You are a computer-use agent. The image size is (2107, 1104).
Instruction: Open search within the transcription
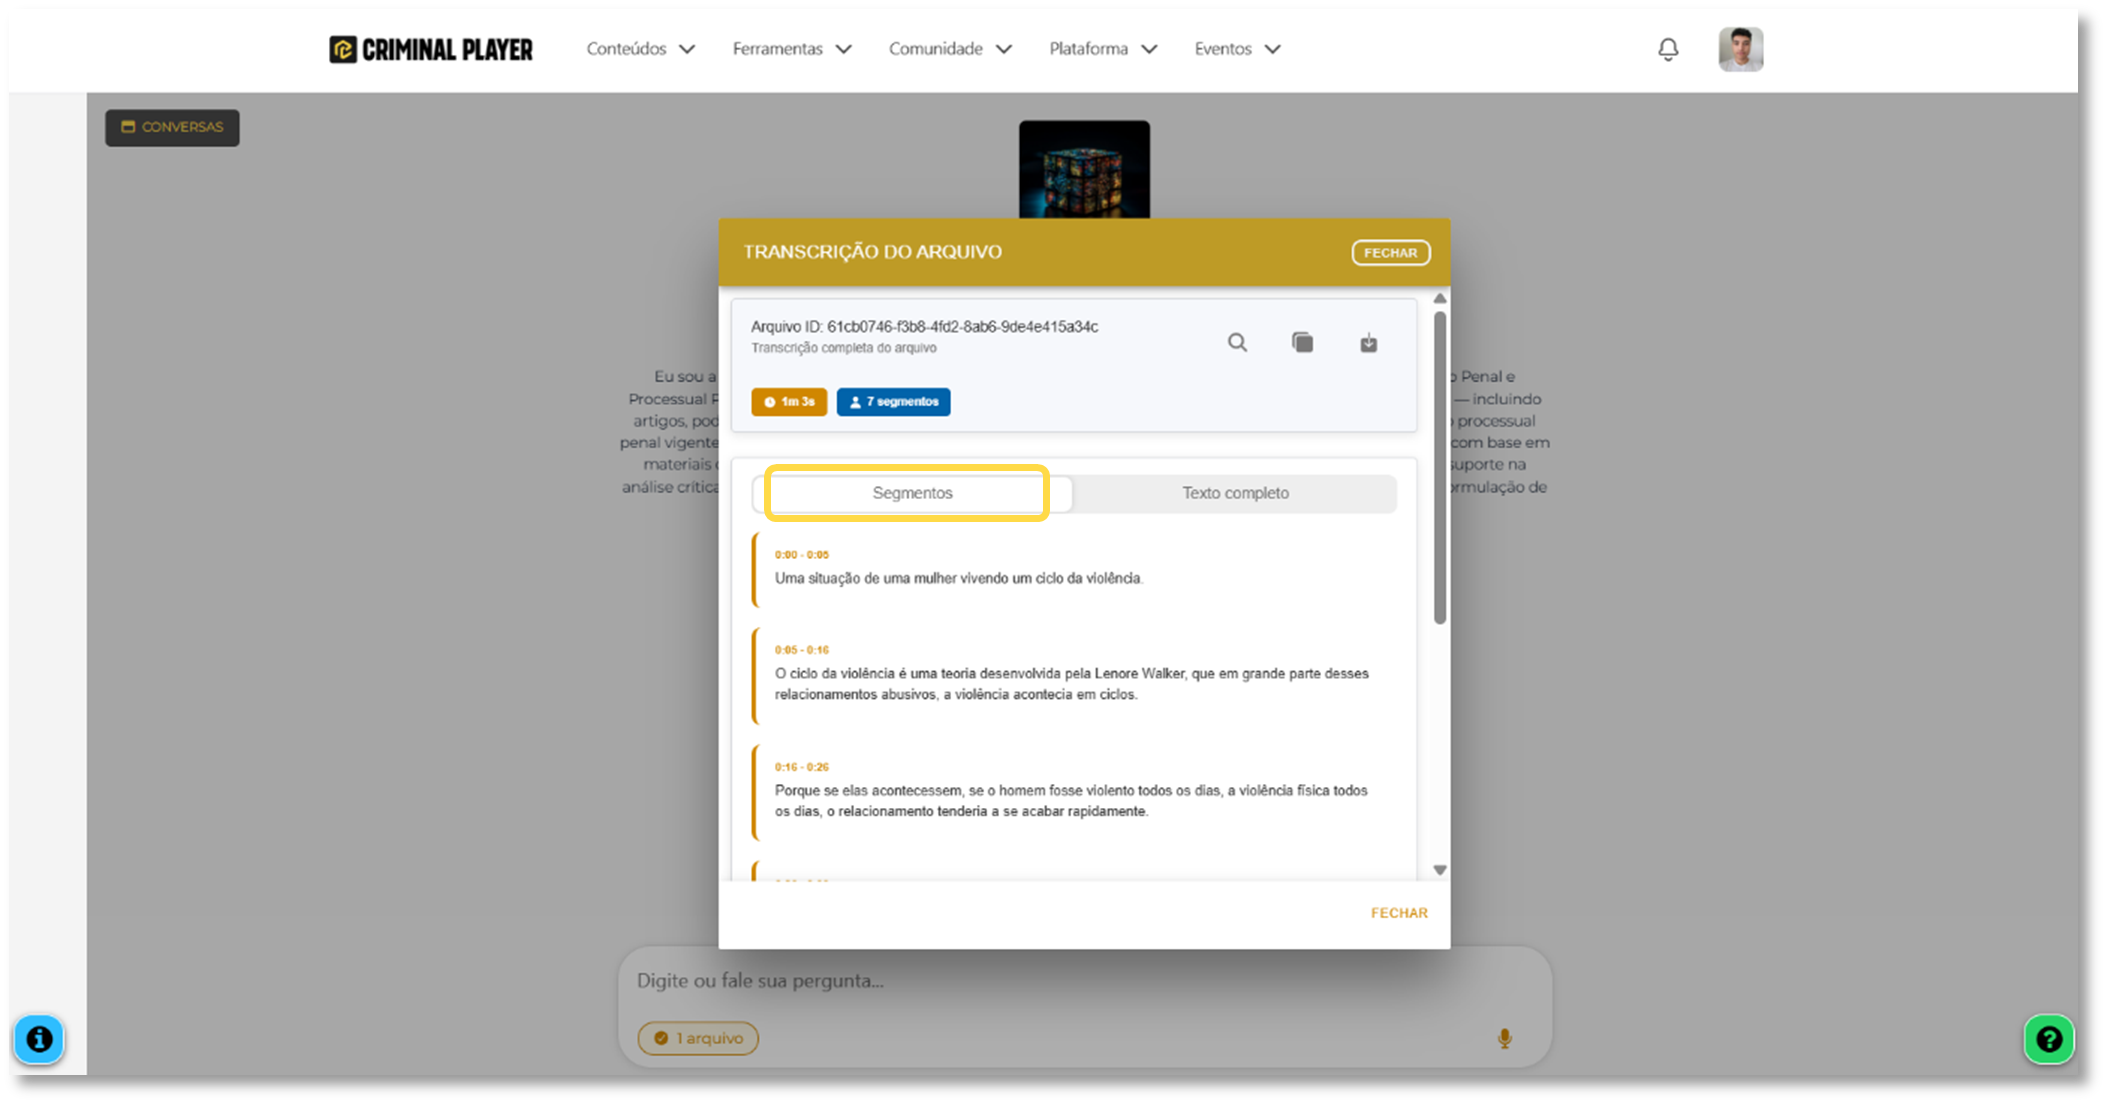pos(1237,342)
